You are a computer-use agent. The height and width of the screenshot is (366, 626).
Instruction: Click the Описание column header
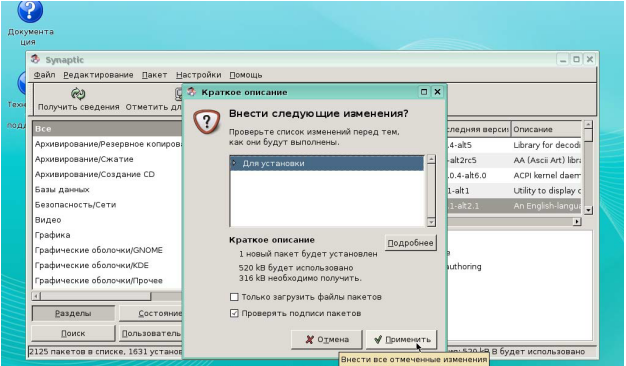coord(546,129)
